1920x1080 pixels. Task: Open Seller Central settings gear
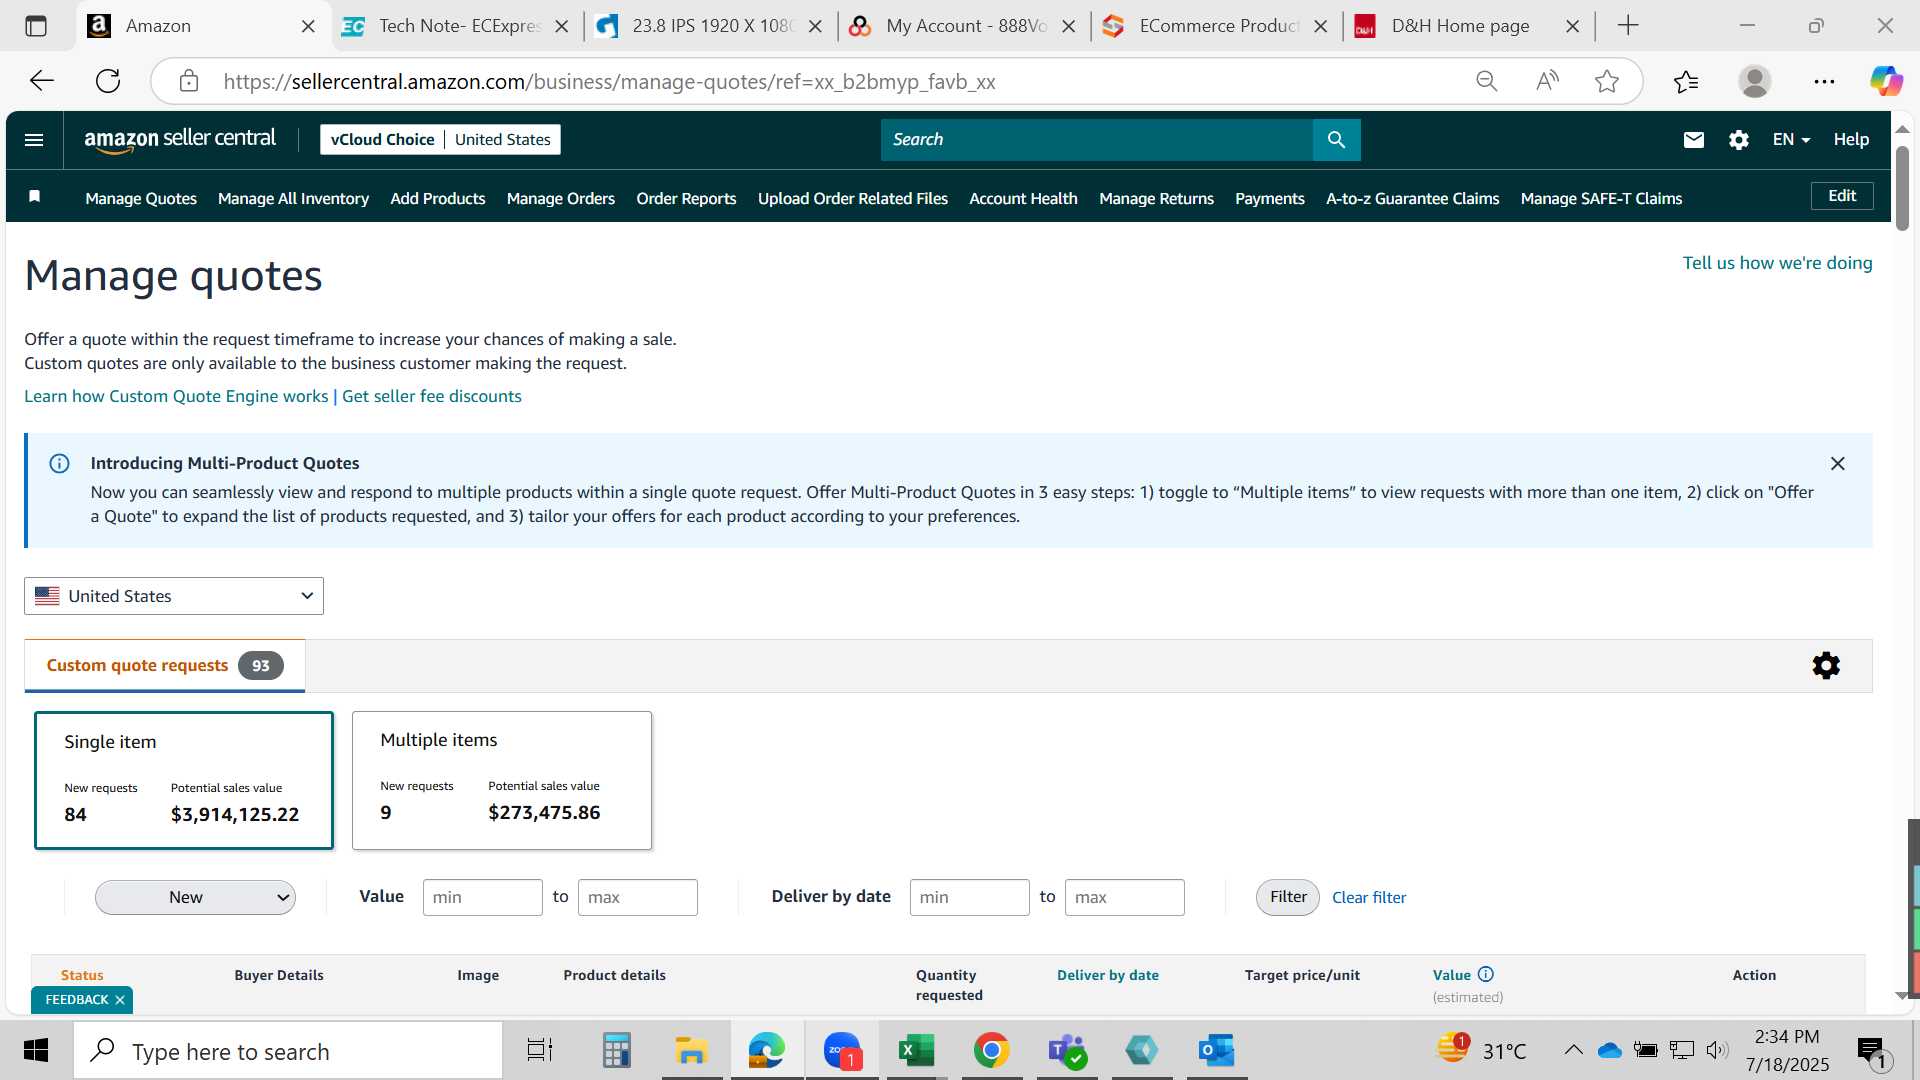click(1739, 140)
